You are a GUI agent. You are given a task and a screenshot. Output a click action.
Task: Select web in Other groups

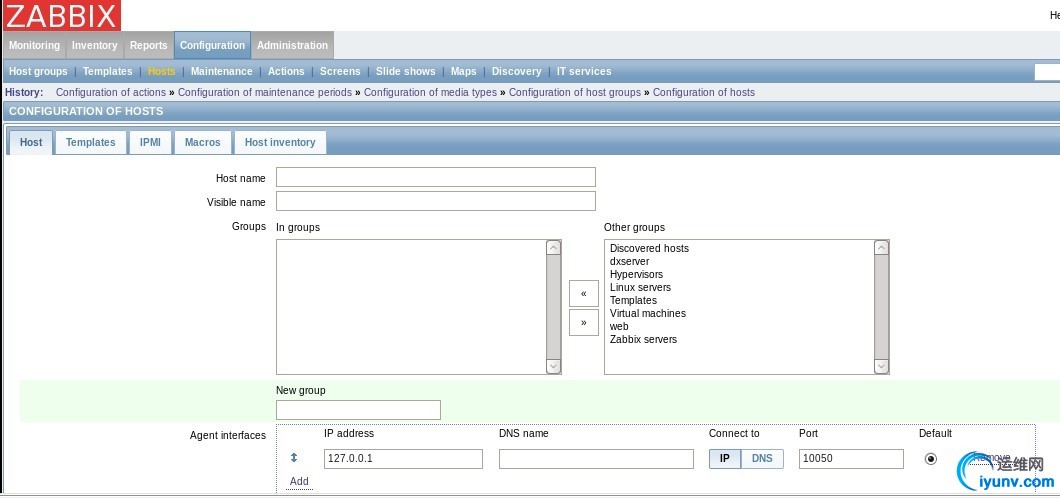point(619,326)
